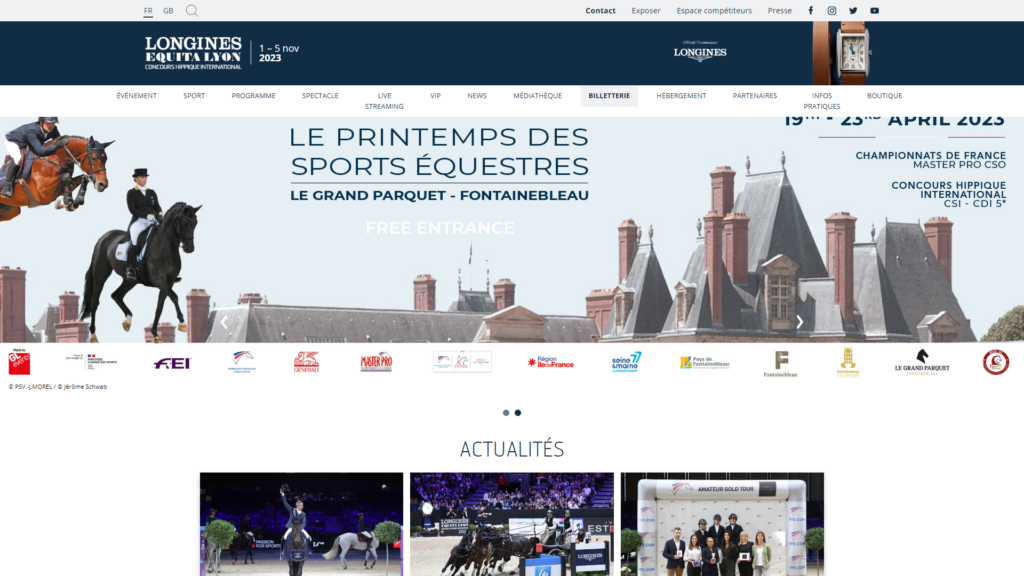Open the Boutique menu item
The width and height of the screenshot is (1024, 576).
pyautogui.click(x=884, y=95)
